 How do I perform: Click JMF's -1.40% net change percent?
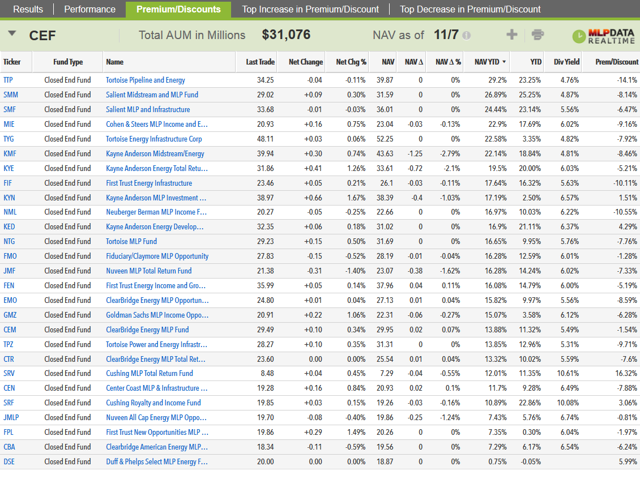pos(354,271)
